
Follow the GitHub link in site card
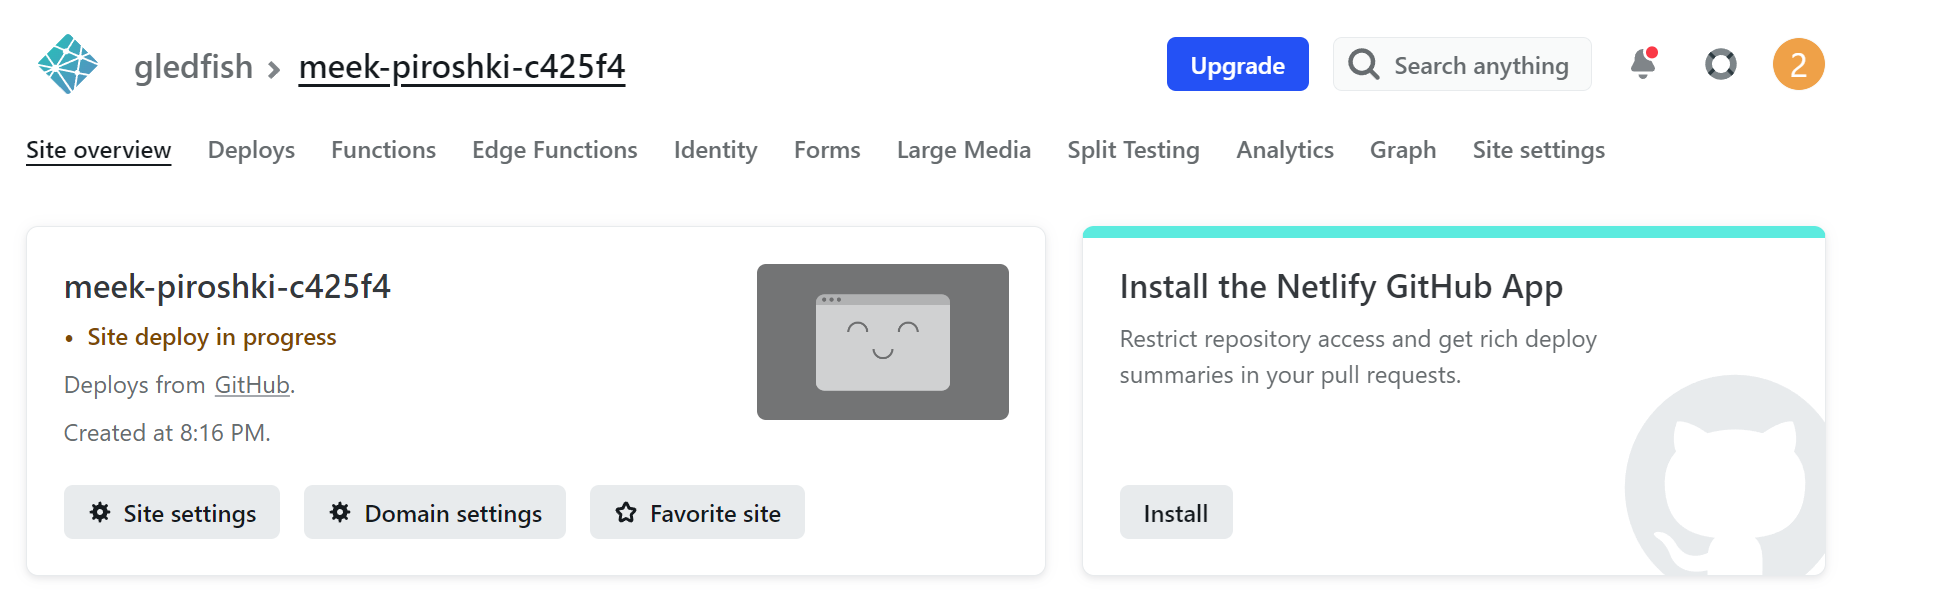(252, 385)
